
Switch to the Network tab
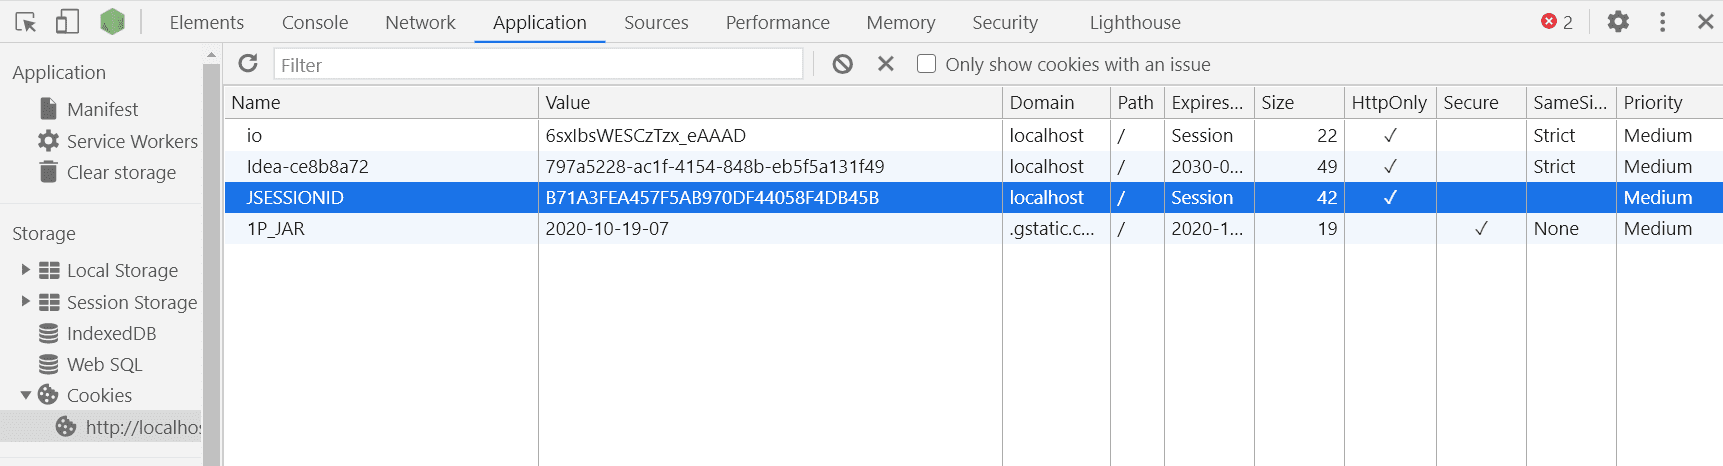point(420,22)
